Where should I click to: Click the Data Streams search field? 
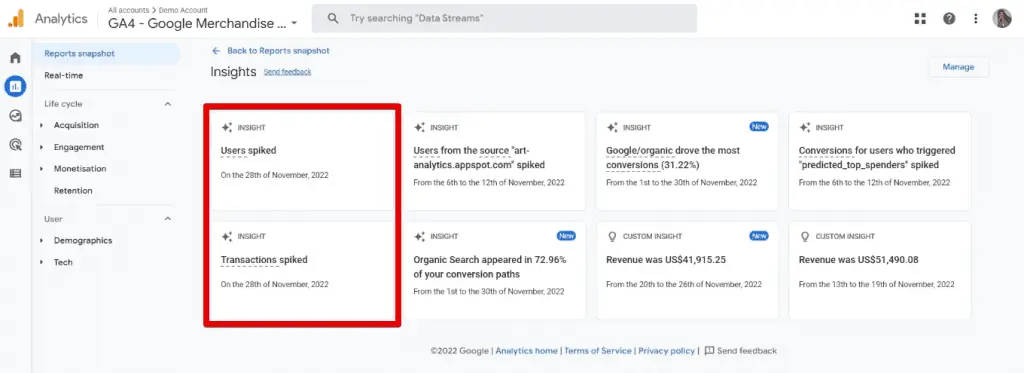point(504,18)
